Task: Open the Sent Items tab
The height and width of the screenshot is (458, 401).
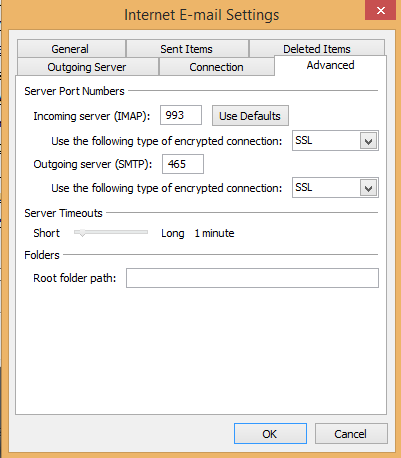Action: (x=187, y=49)
